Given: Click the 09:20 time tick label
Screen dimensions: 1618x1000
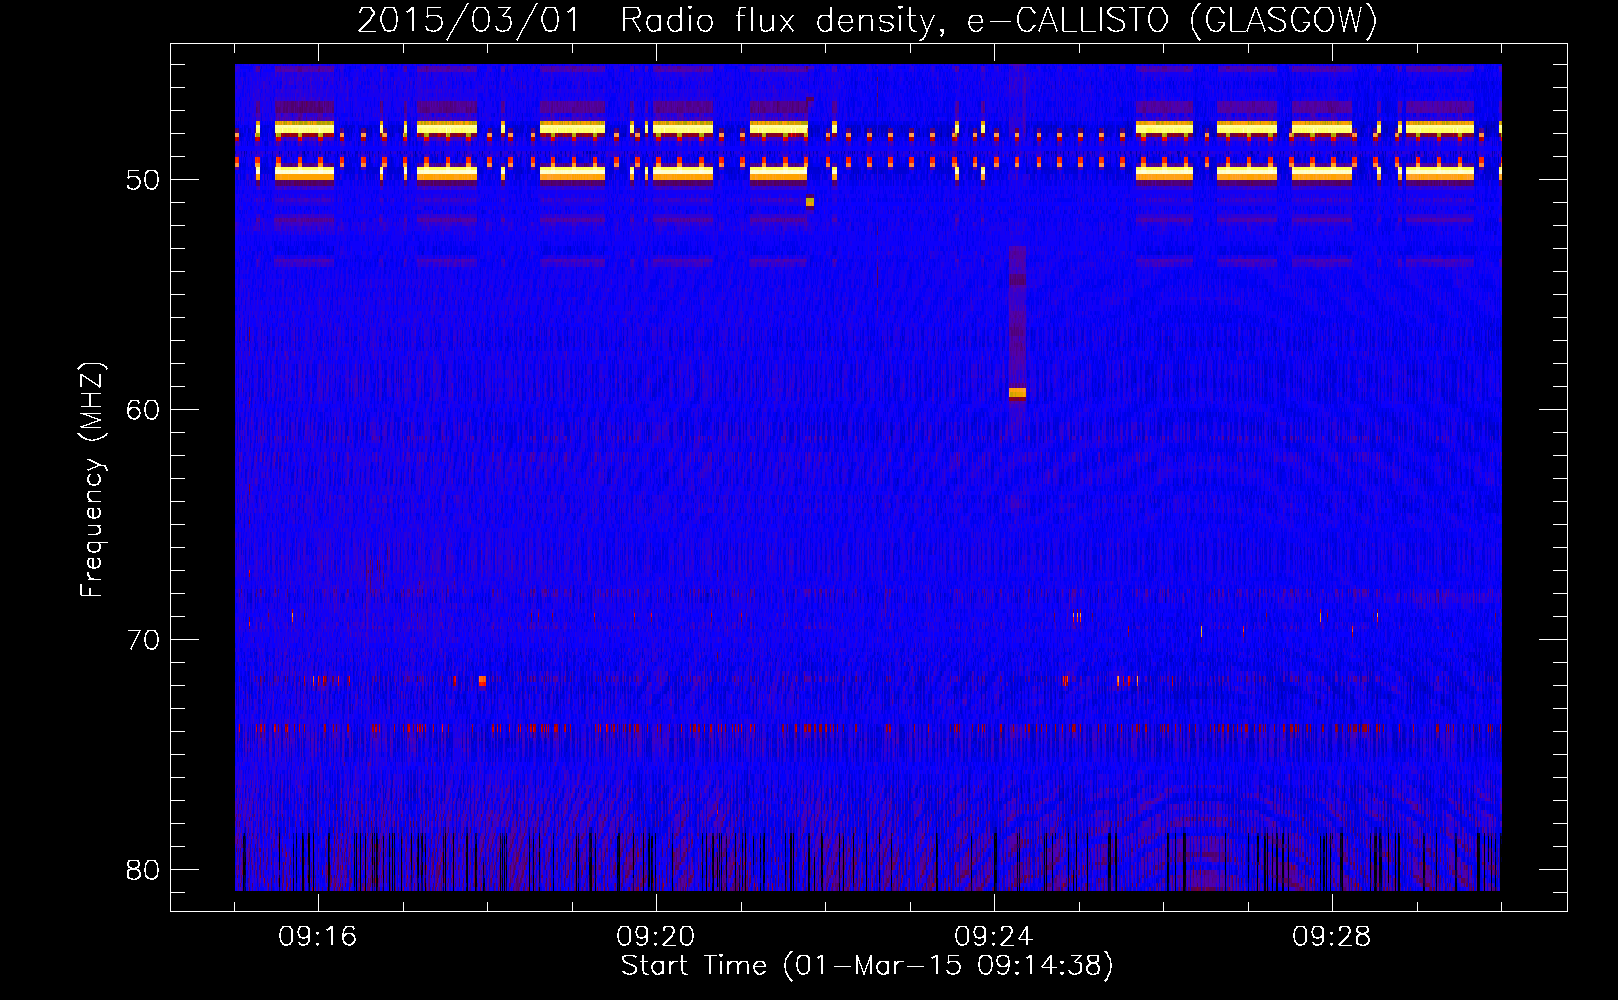Looking at the screenshot, I should click(x=656, y=937).
